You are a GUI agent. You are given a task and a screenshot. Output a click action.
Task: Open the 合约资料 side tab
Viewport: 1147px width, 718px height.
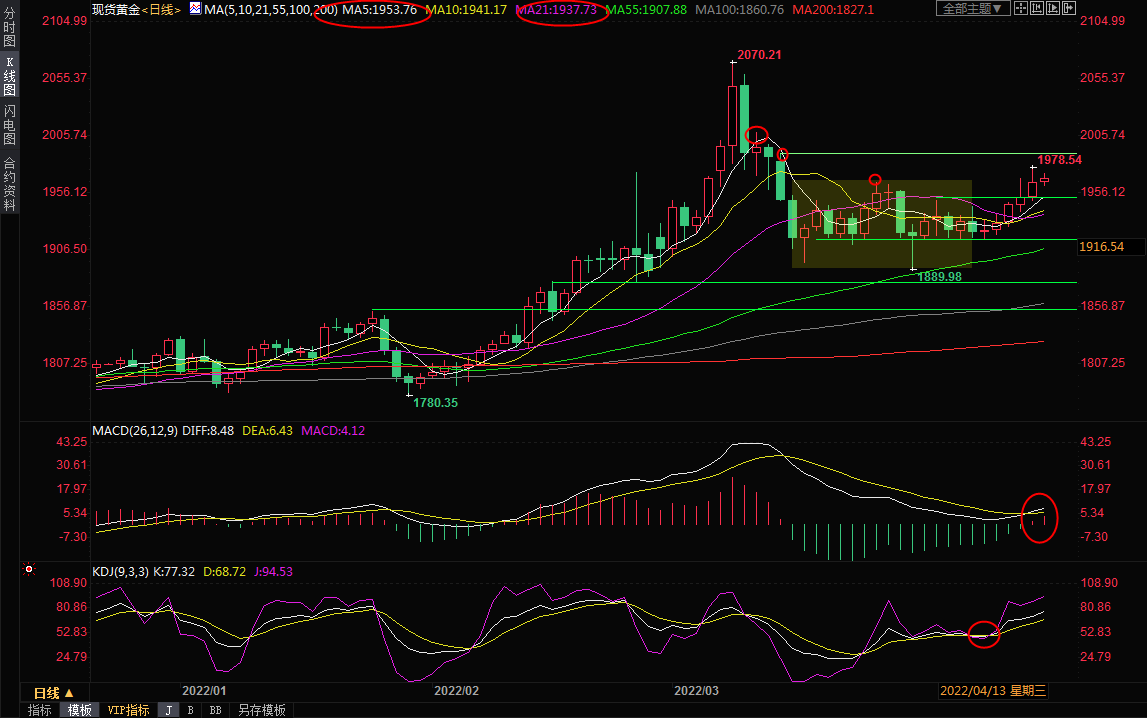point(9,183)
